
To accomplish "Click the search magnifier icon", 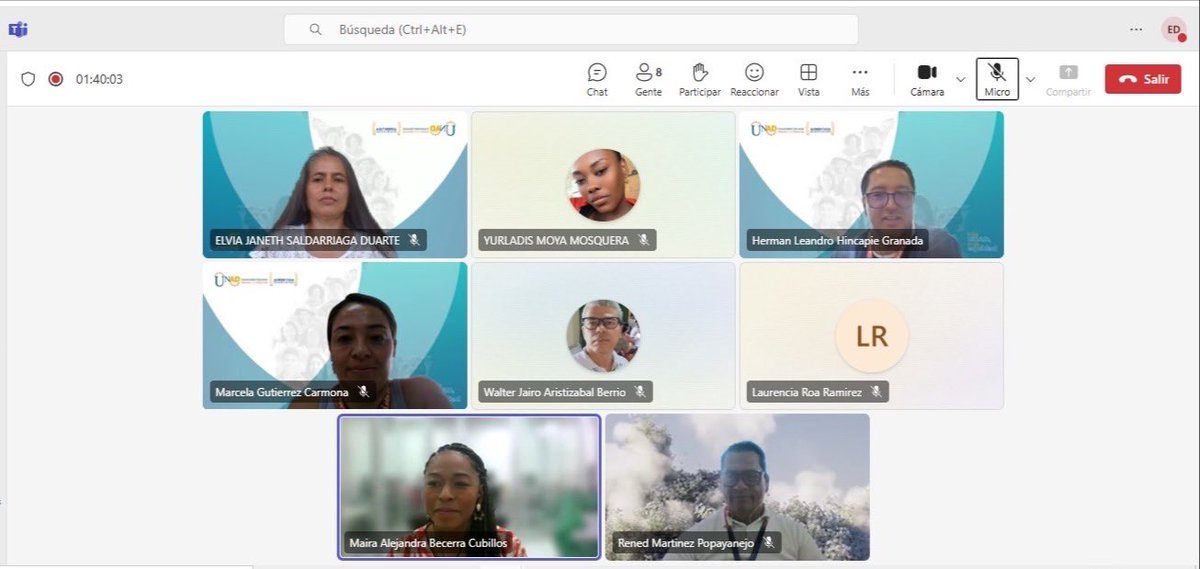I will click(x=315, y=29).
